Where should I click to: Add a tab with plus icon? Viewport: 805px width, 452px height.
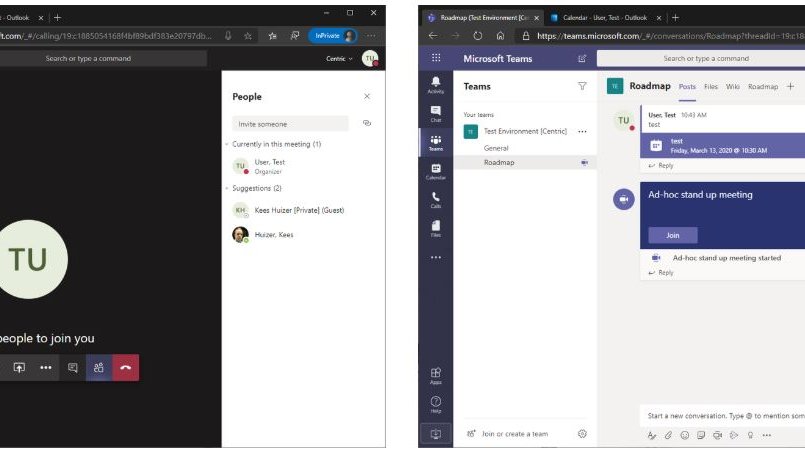tap(791, 86)
